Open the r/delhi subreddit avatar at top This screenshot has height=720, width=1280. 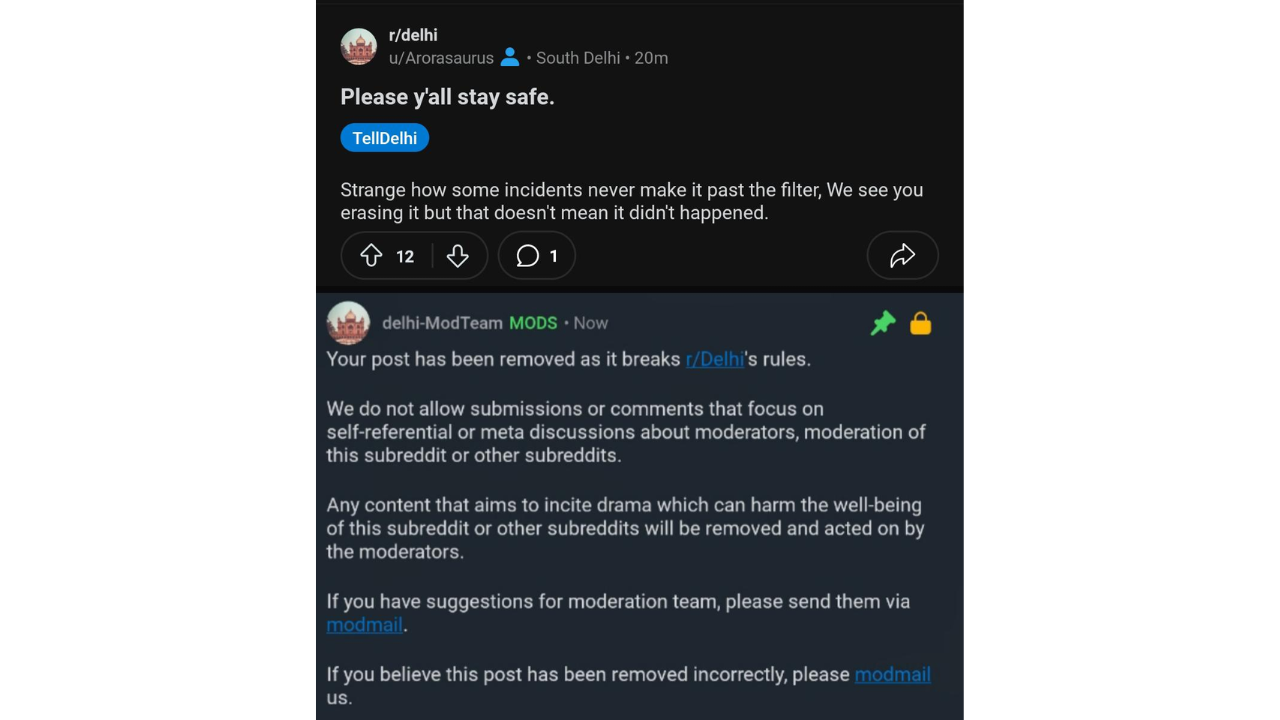(359, 47)
